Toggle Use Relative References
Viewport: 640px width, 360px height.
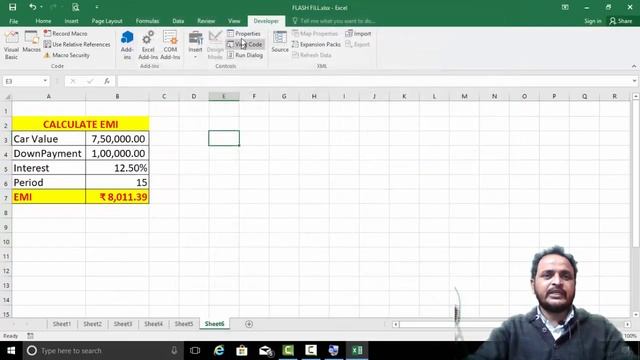point(77,44)
